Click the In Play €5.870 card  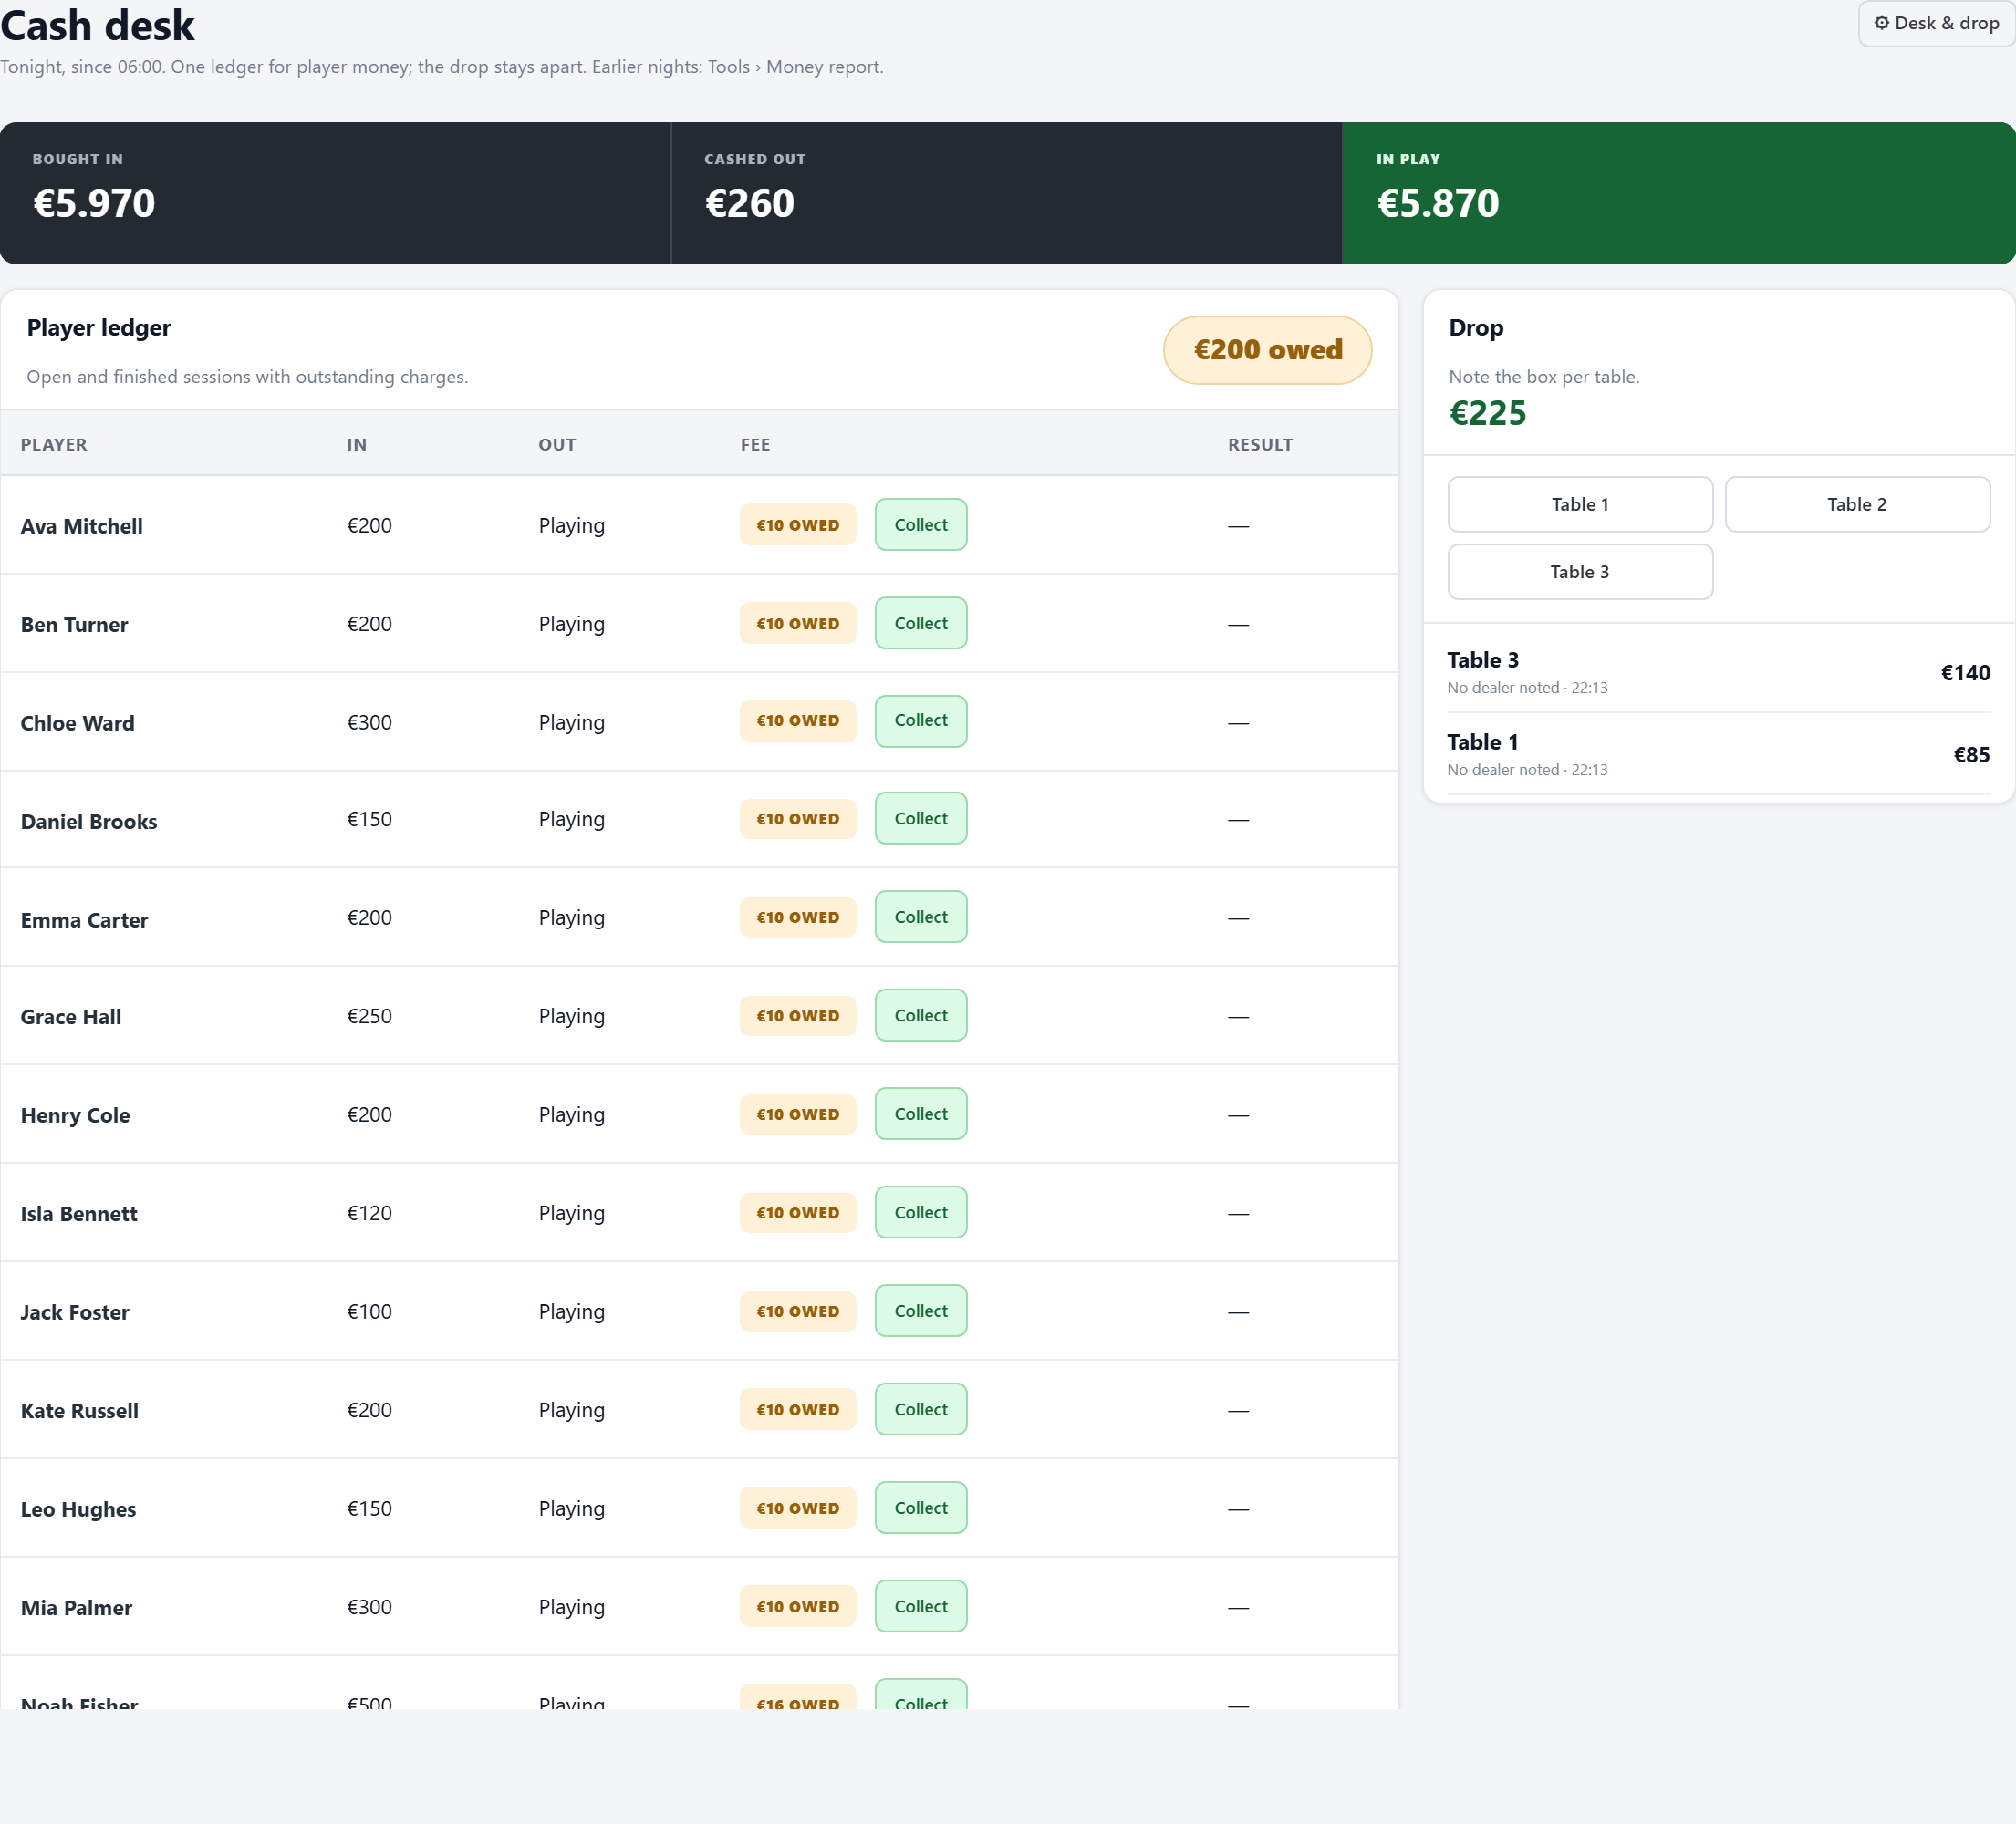[1678, 193]
